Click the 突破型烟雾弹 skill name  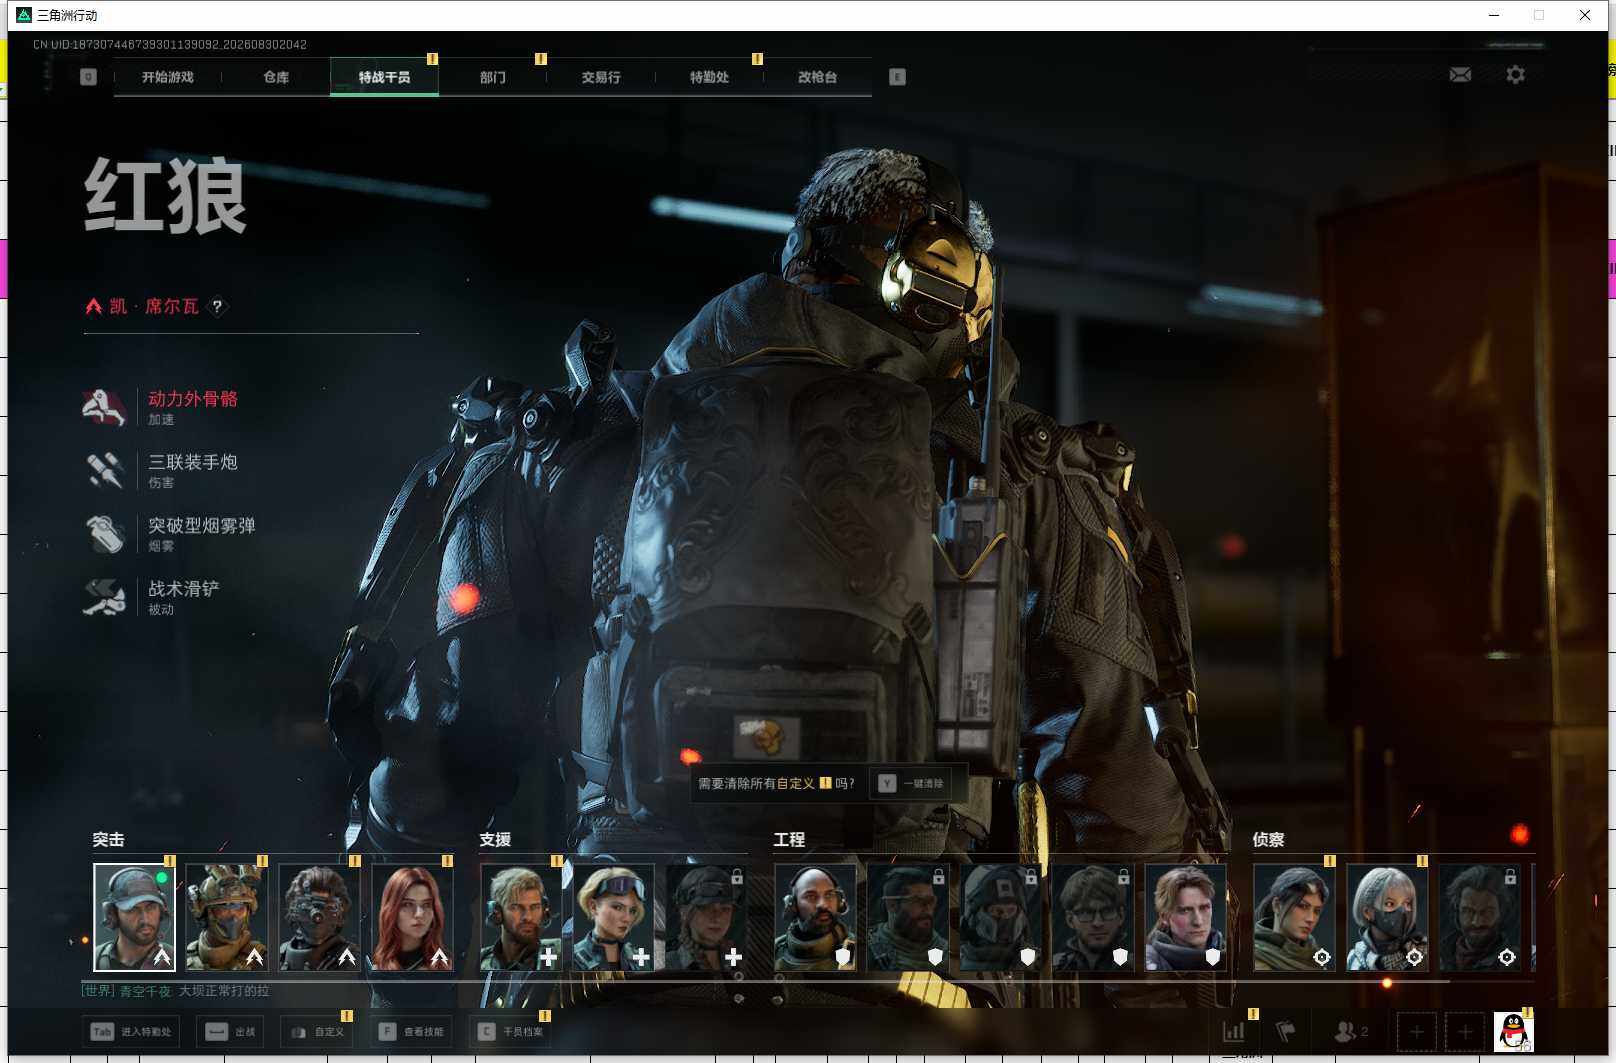click(202, 525)
